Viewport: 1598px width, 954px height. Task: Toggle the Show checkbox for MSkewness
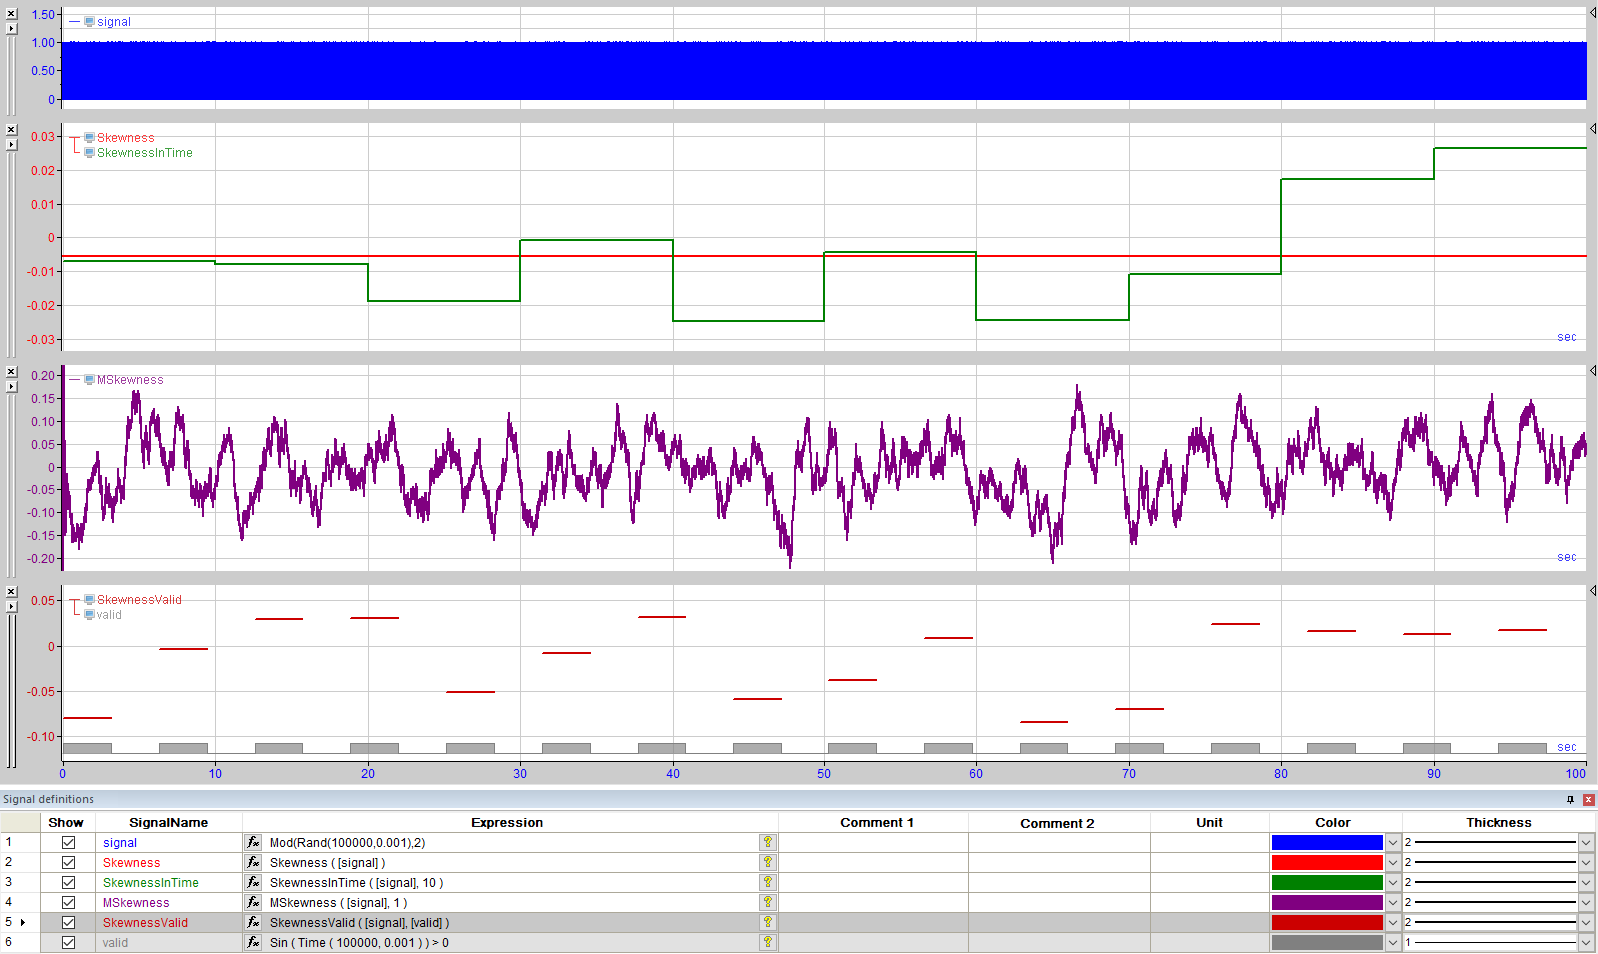[68, 903]
